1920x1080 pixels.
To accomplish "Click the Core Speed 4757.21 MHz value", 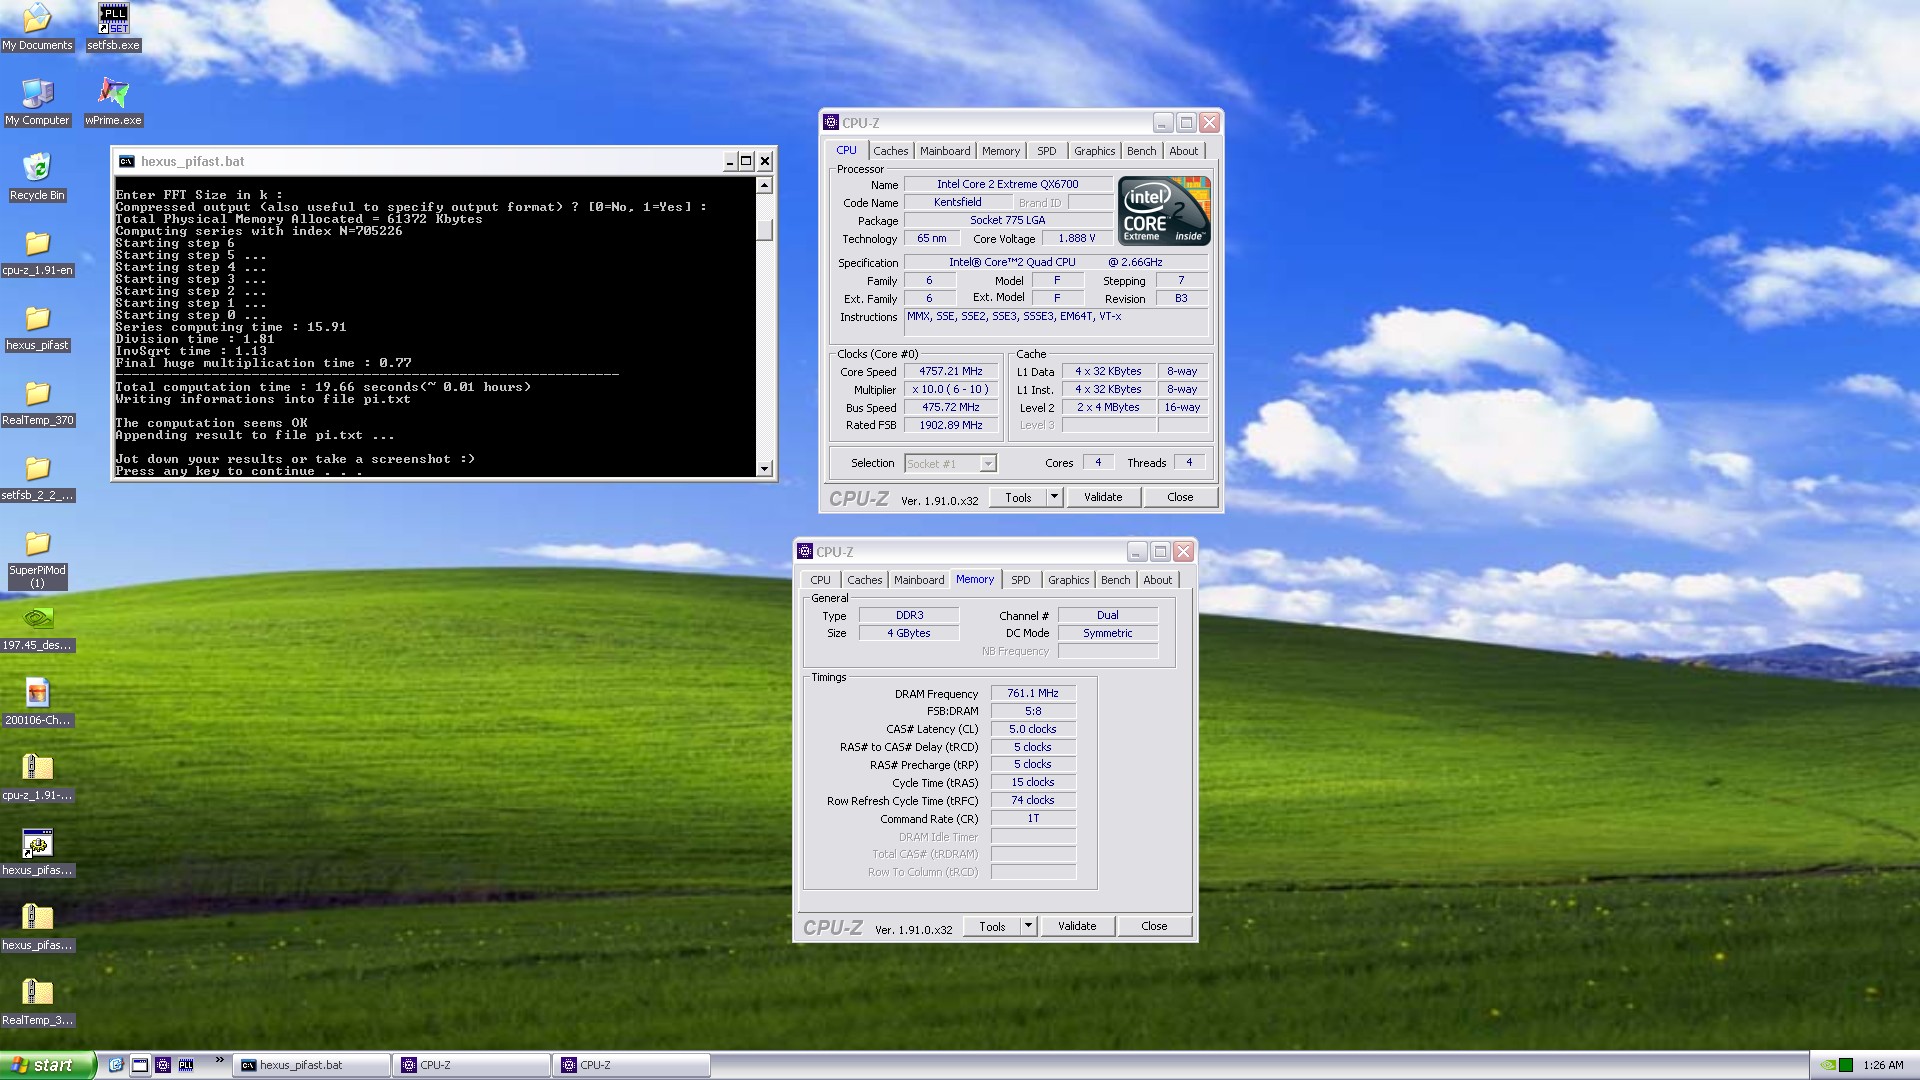I will coord(950,371).
